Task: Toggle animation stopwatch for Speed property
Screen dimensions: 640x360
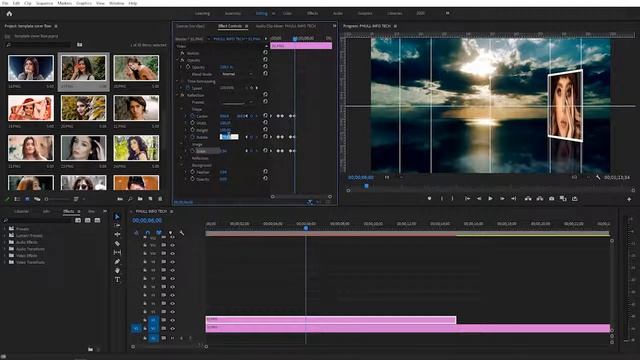Action: 188,88
